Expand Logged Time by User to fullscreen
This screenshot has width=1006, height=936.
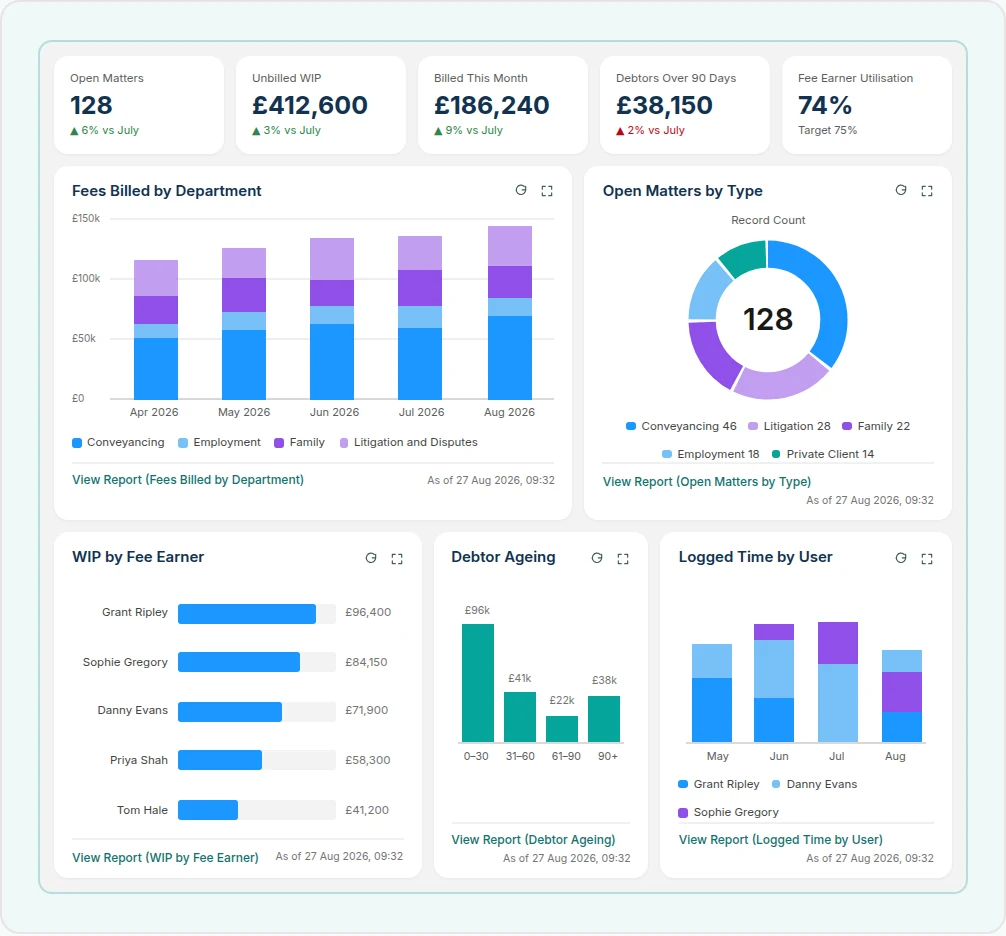tap(926, 559)
